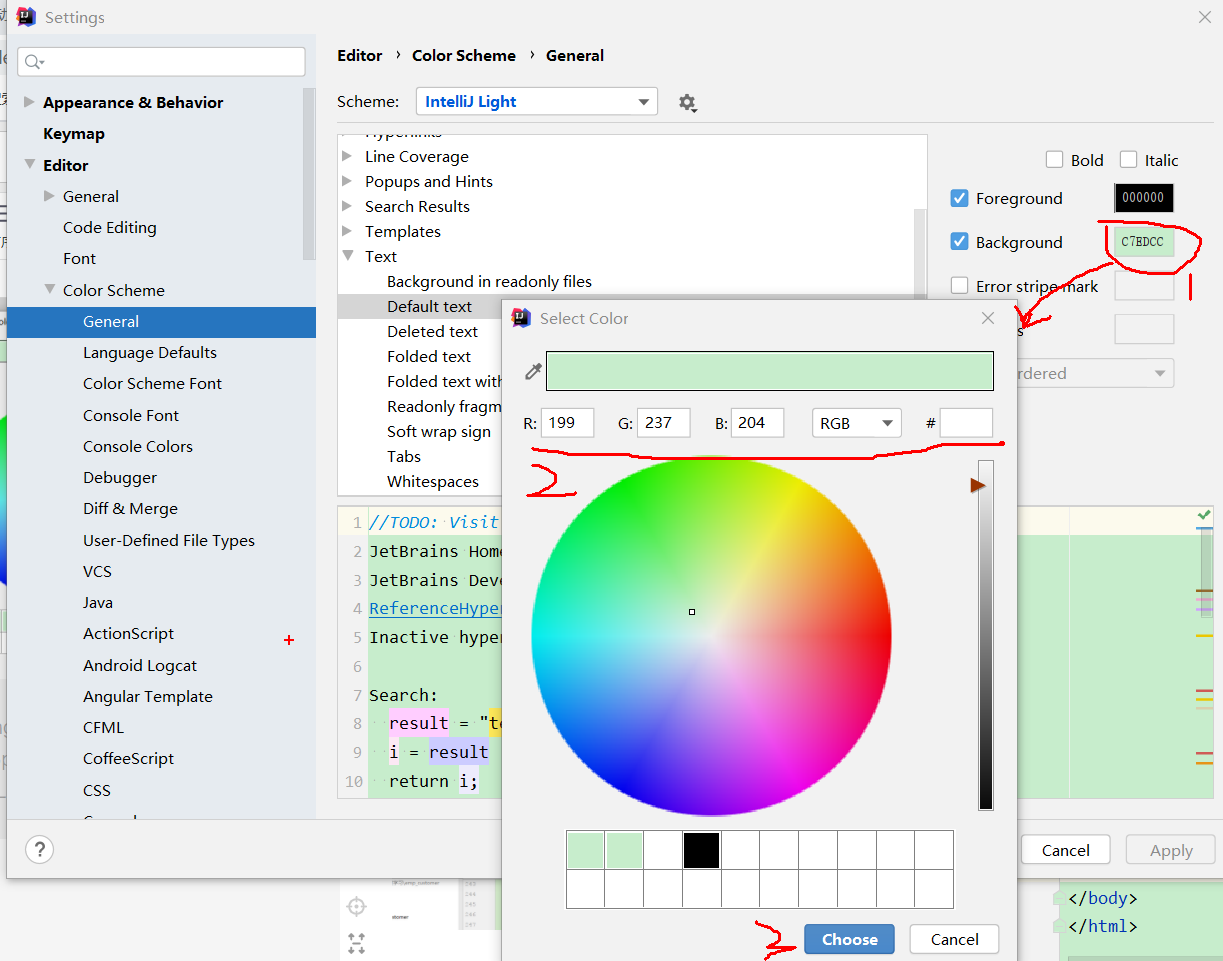
Task: Expand the Search Results group
Action: click(x=347, y=206)
